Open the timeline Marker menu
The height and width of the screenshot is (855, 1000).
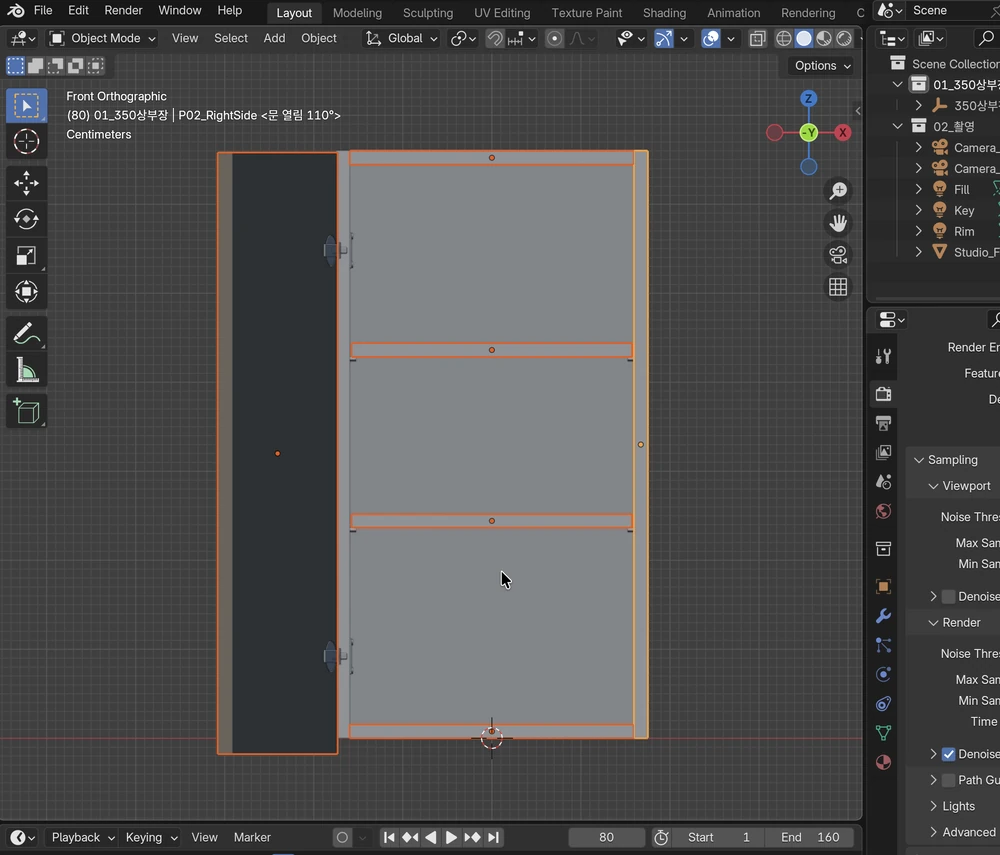(252, 837)
